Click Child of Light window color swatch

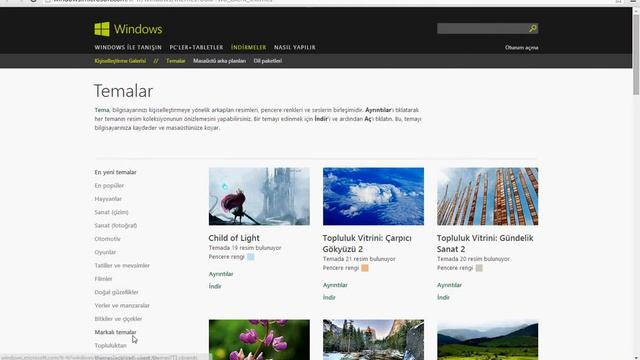click(x=251, y=257)
